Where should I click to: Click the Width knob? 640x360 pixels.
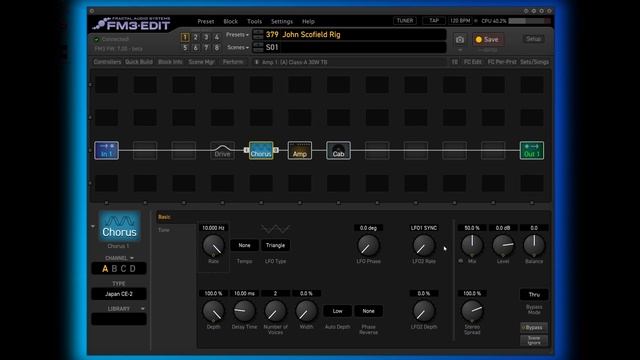306,311
